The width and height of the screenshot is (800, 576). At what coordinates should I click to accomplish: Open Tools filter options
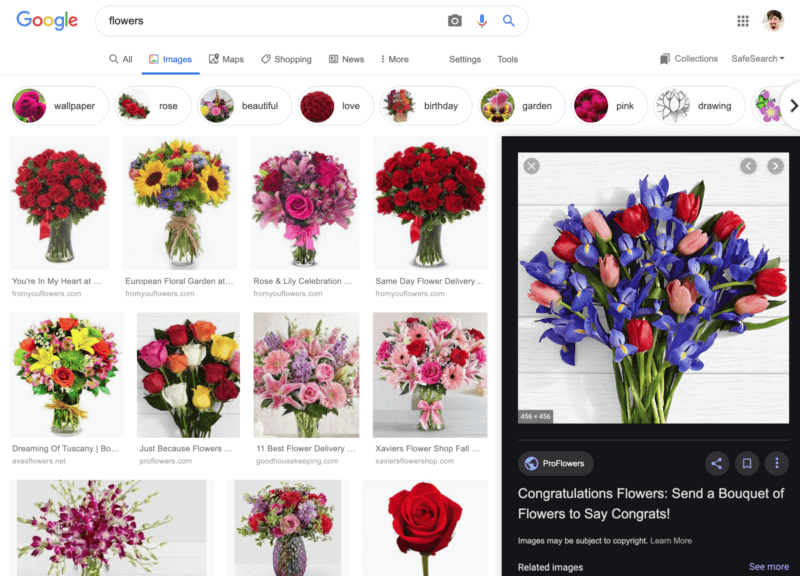pos(508,59)
